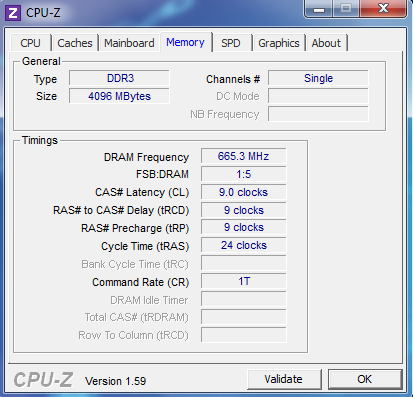This screenshot has width=413, height=397.
Task: Click the DDR3 memory type field
Action: point(119,78)
